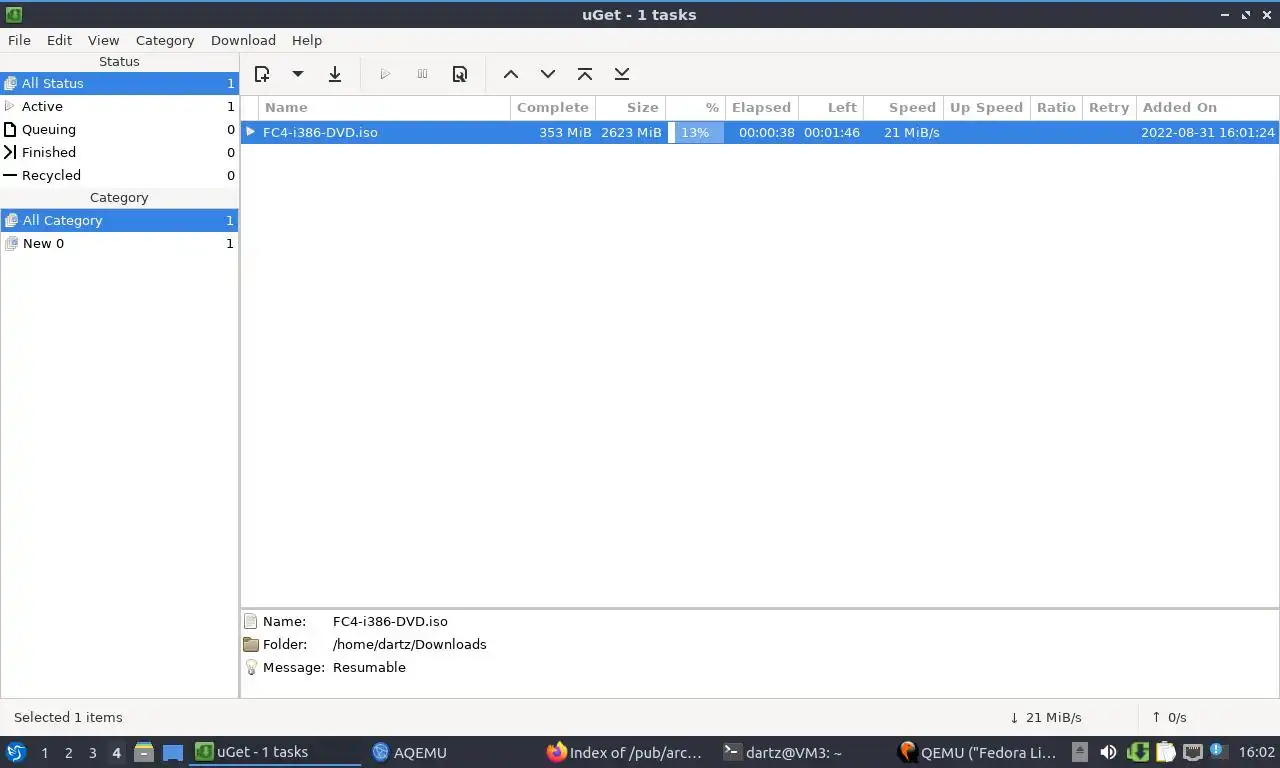Switch to workspace 3
This screenshot has height=768, width=1280.
click(92, 752)
